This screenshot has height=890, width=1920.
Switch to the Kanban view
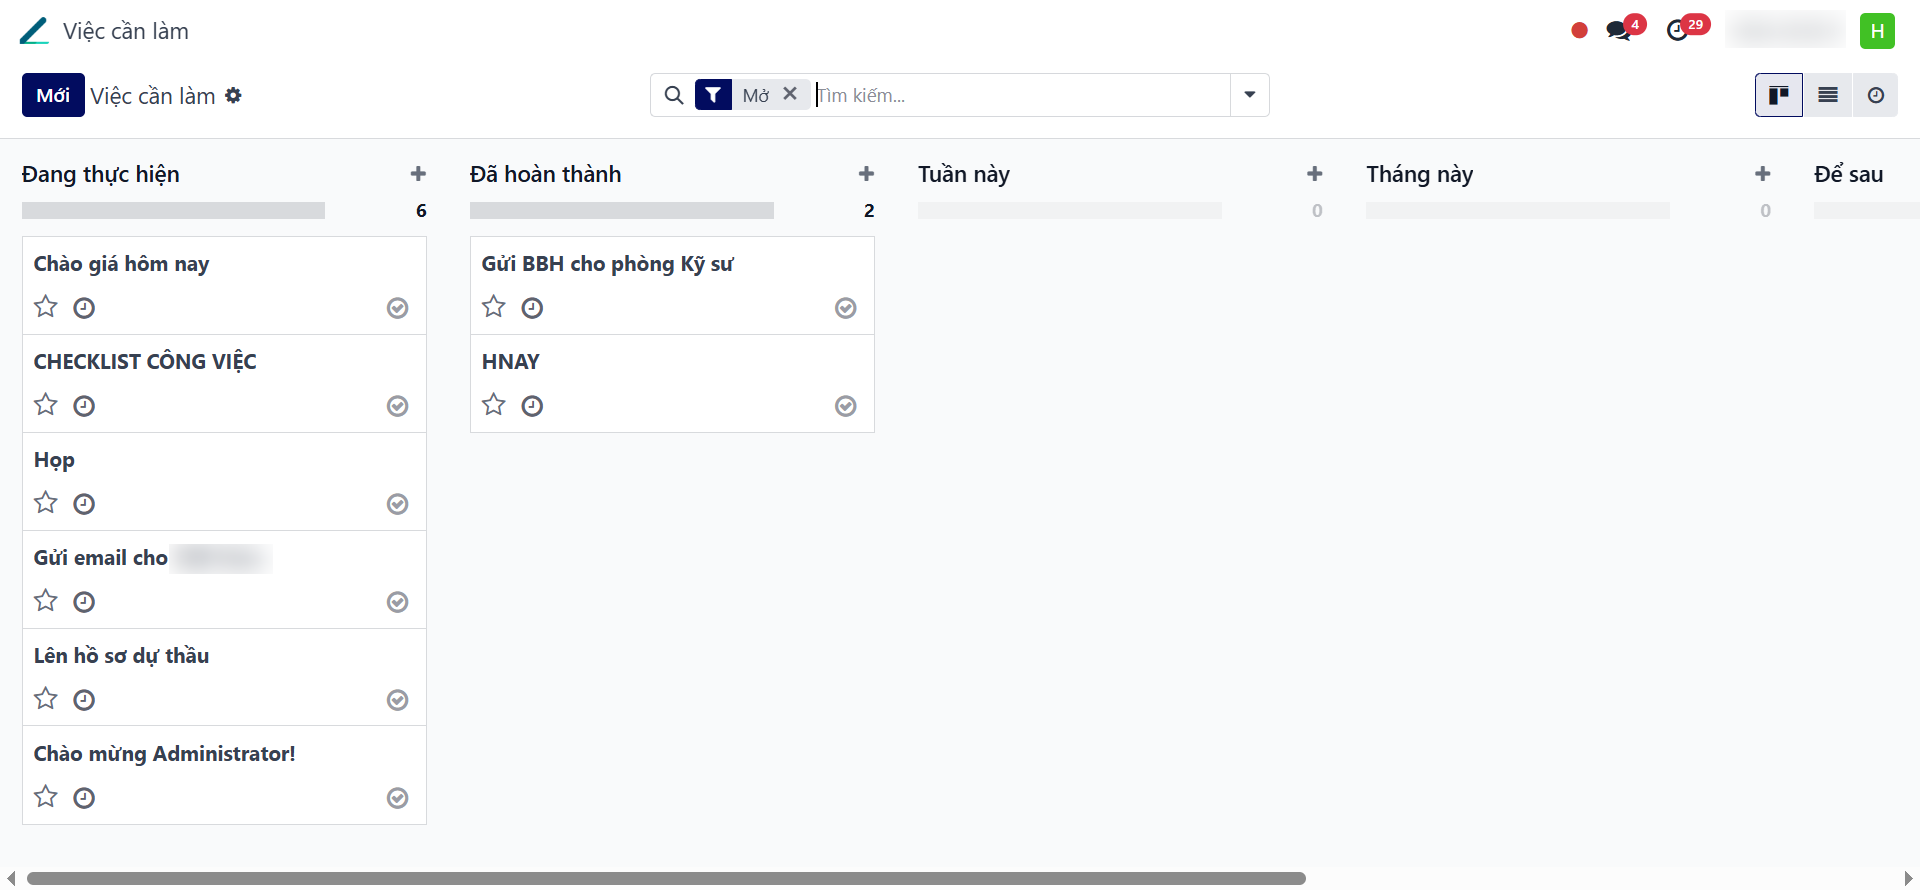coord(1779,95)
